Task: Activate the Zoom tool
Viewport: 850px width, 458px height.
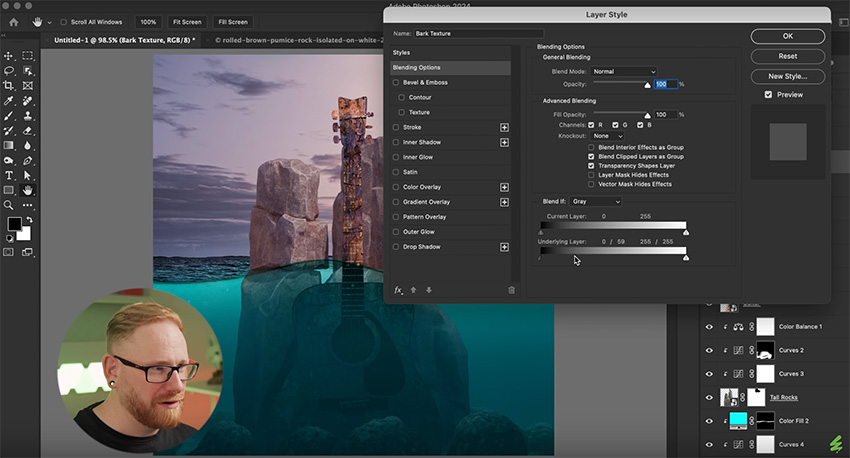Action: 9,205
